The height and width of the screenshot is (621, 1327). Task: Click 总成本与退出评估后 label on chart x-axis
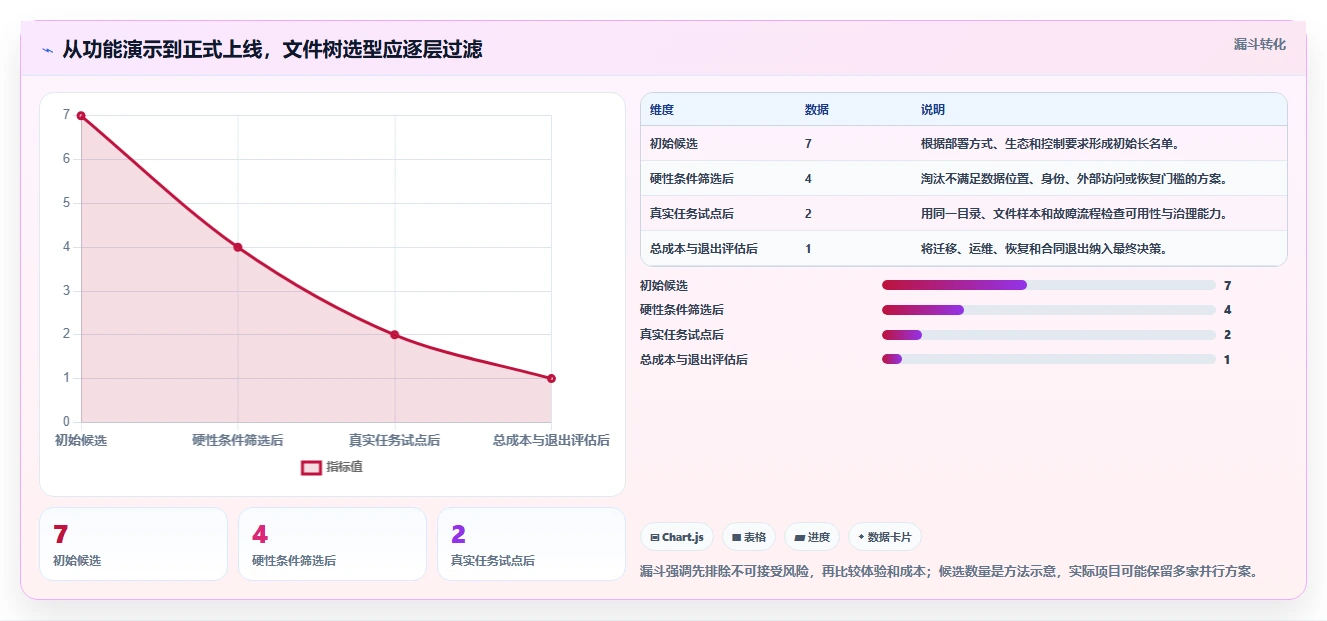(x=551, y=440)
